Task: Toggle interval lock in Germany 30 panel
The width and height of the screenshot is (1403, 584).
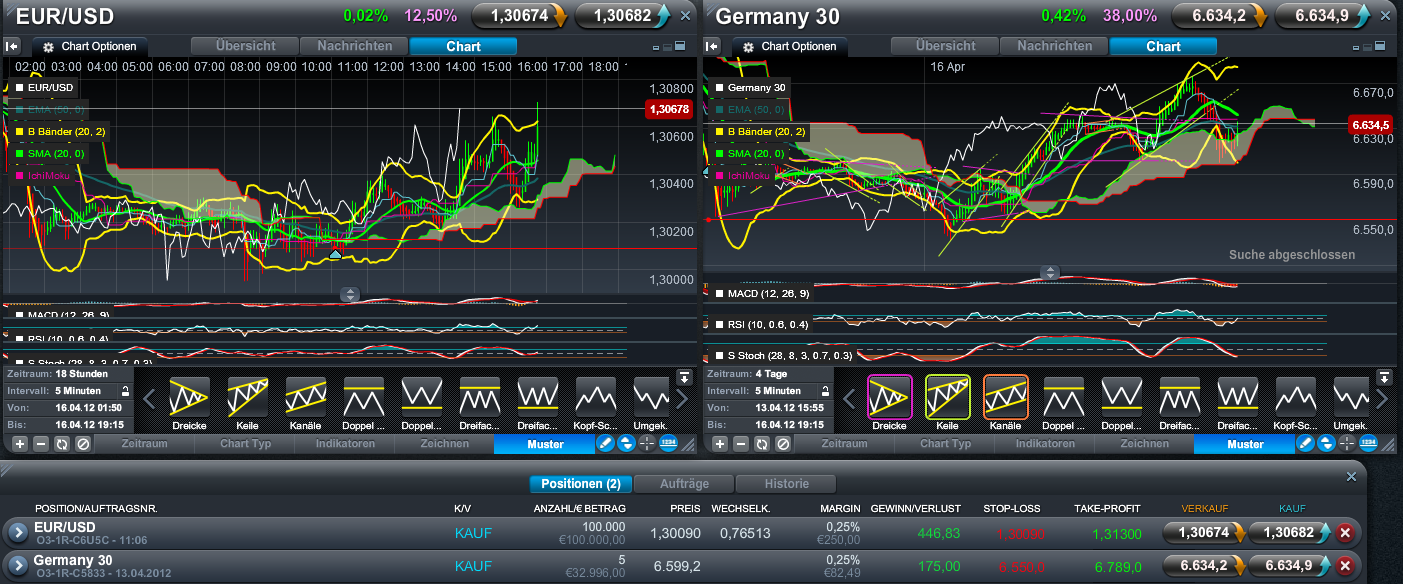Action: 825,391
